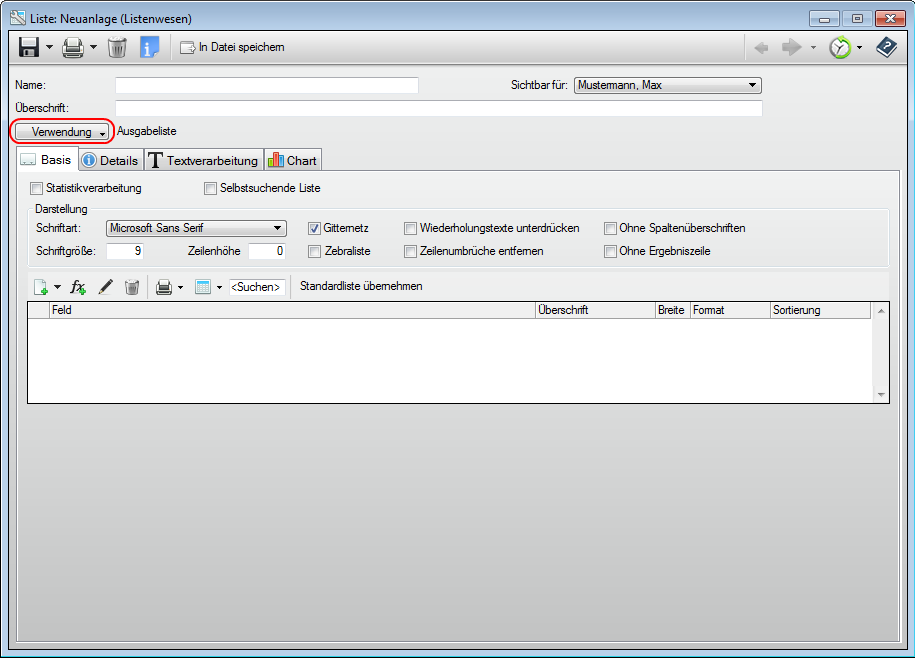The width and height of the screenshot is (915, 658).
Task: Open the blue info note icon
Action: click(x=149, y=47)
